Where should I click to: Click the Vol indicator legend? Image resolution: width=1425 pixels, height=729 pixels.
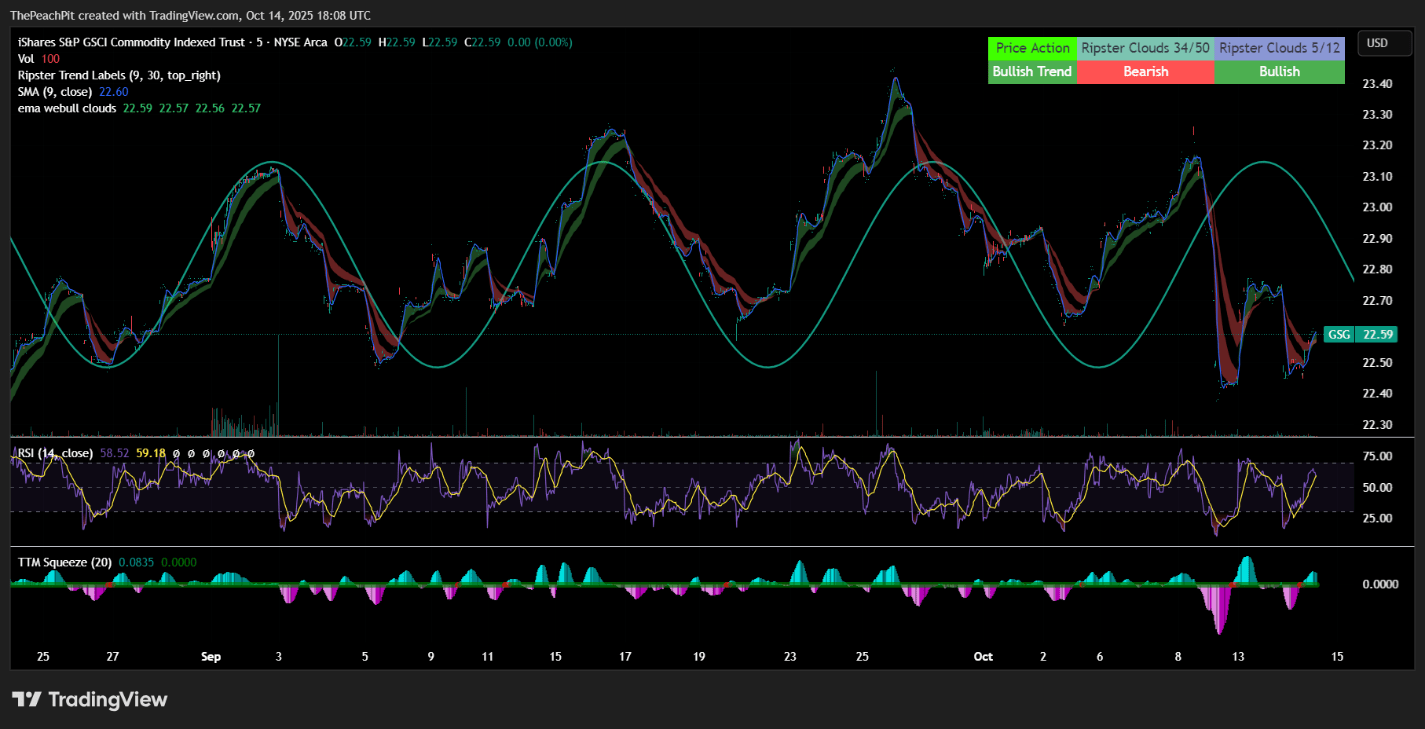(x=27, y=59)
